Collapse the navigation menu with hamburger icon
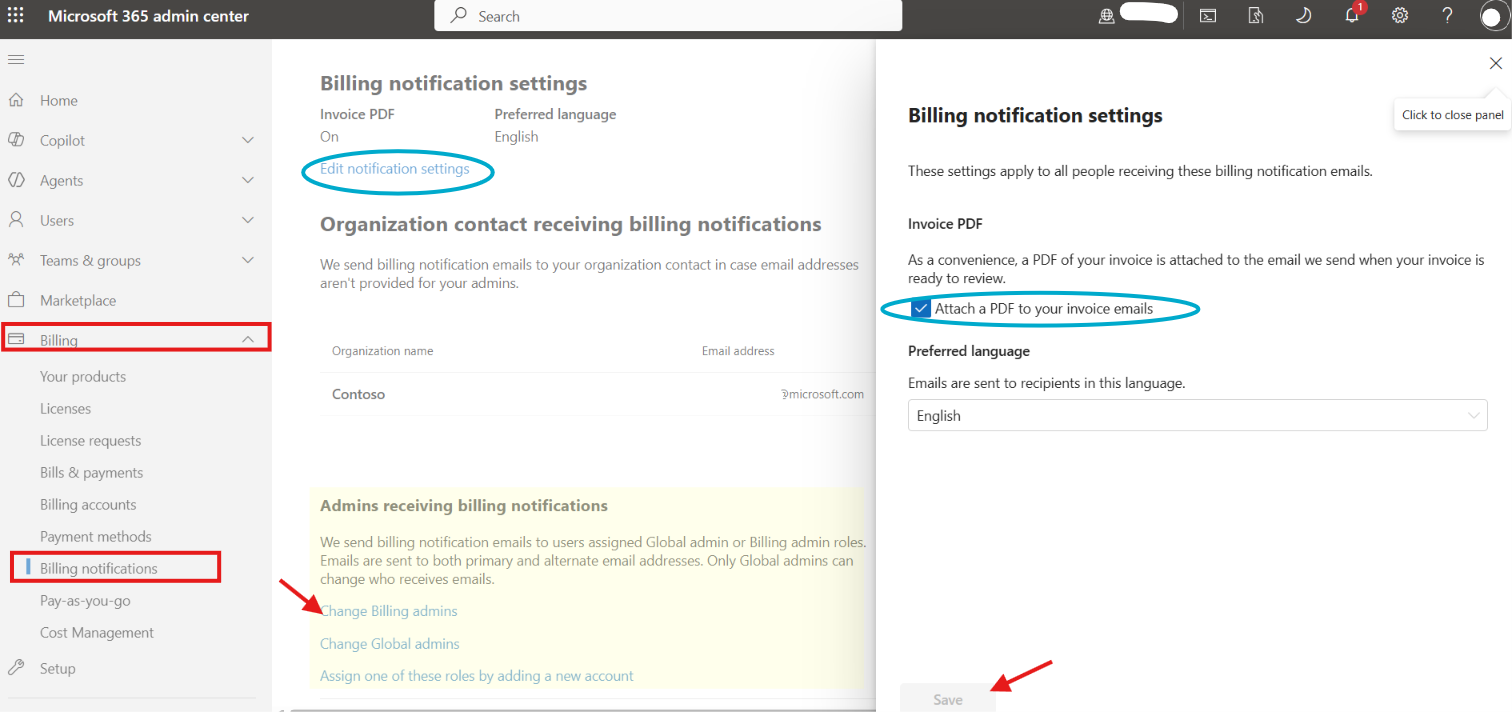The image size is (1512, 712). click(16, 60)
